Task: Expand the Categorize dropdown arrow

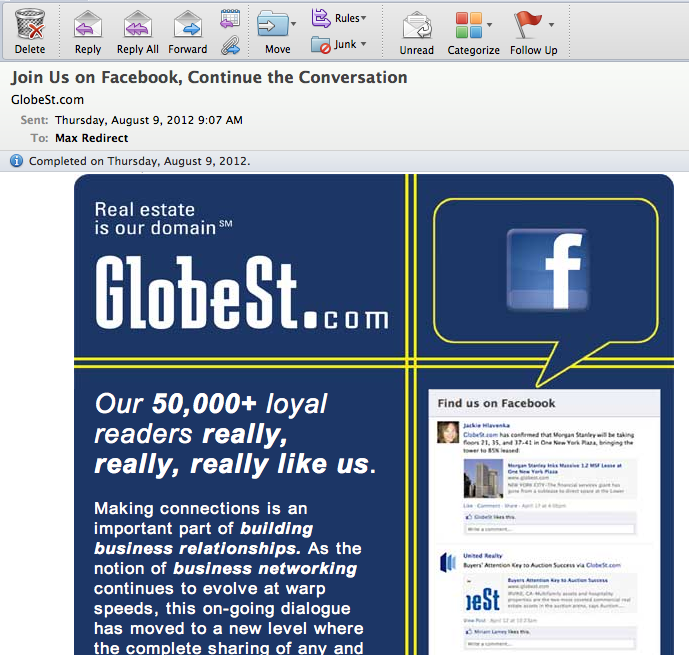Action: coord(489,25)
